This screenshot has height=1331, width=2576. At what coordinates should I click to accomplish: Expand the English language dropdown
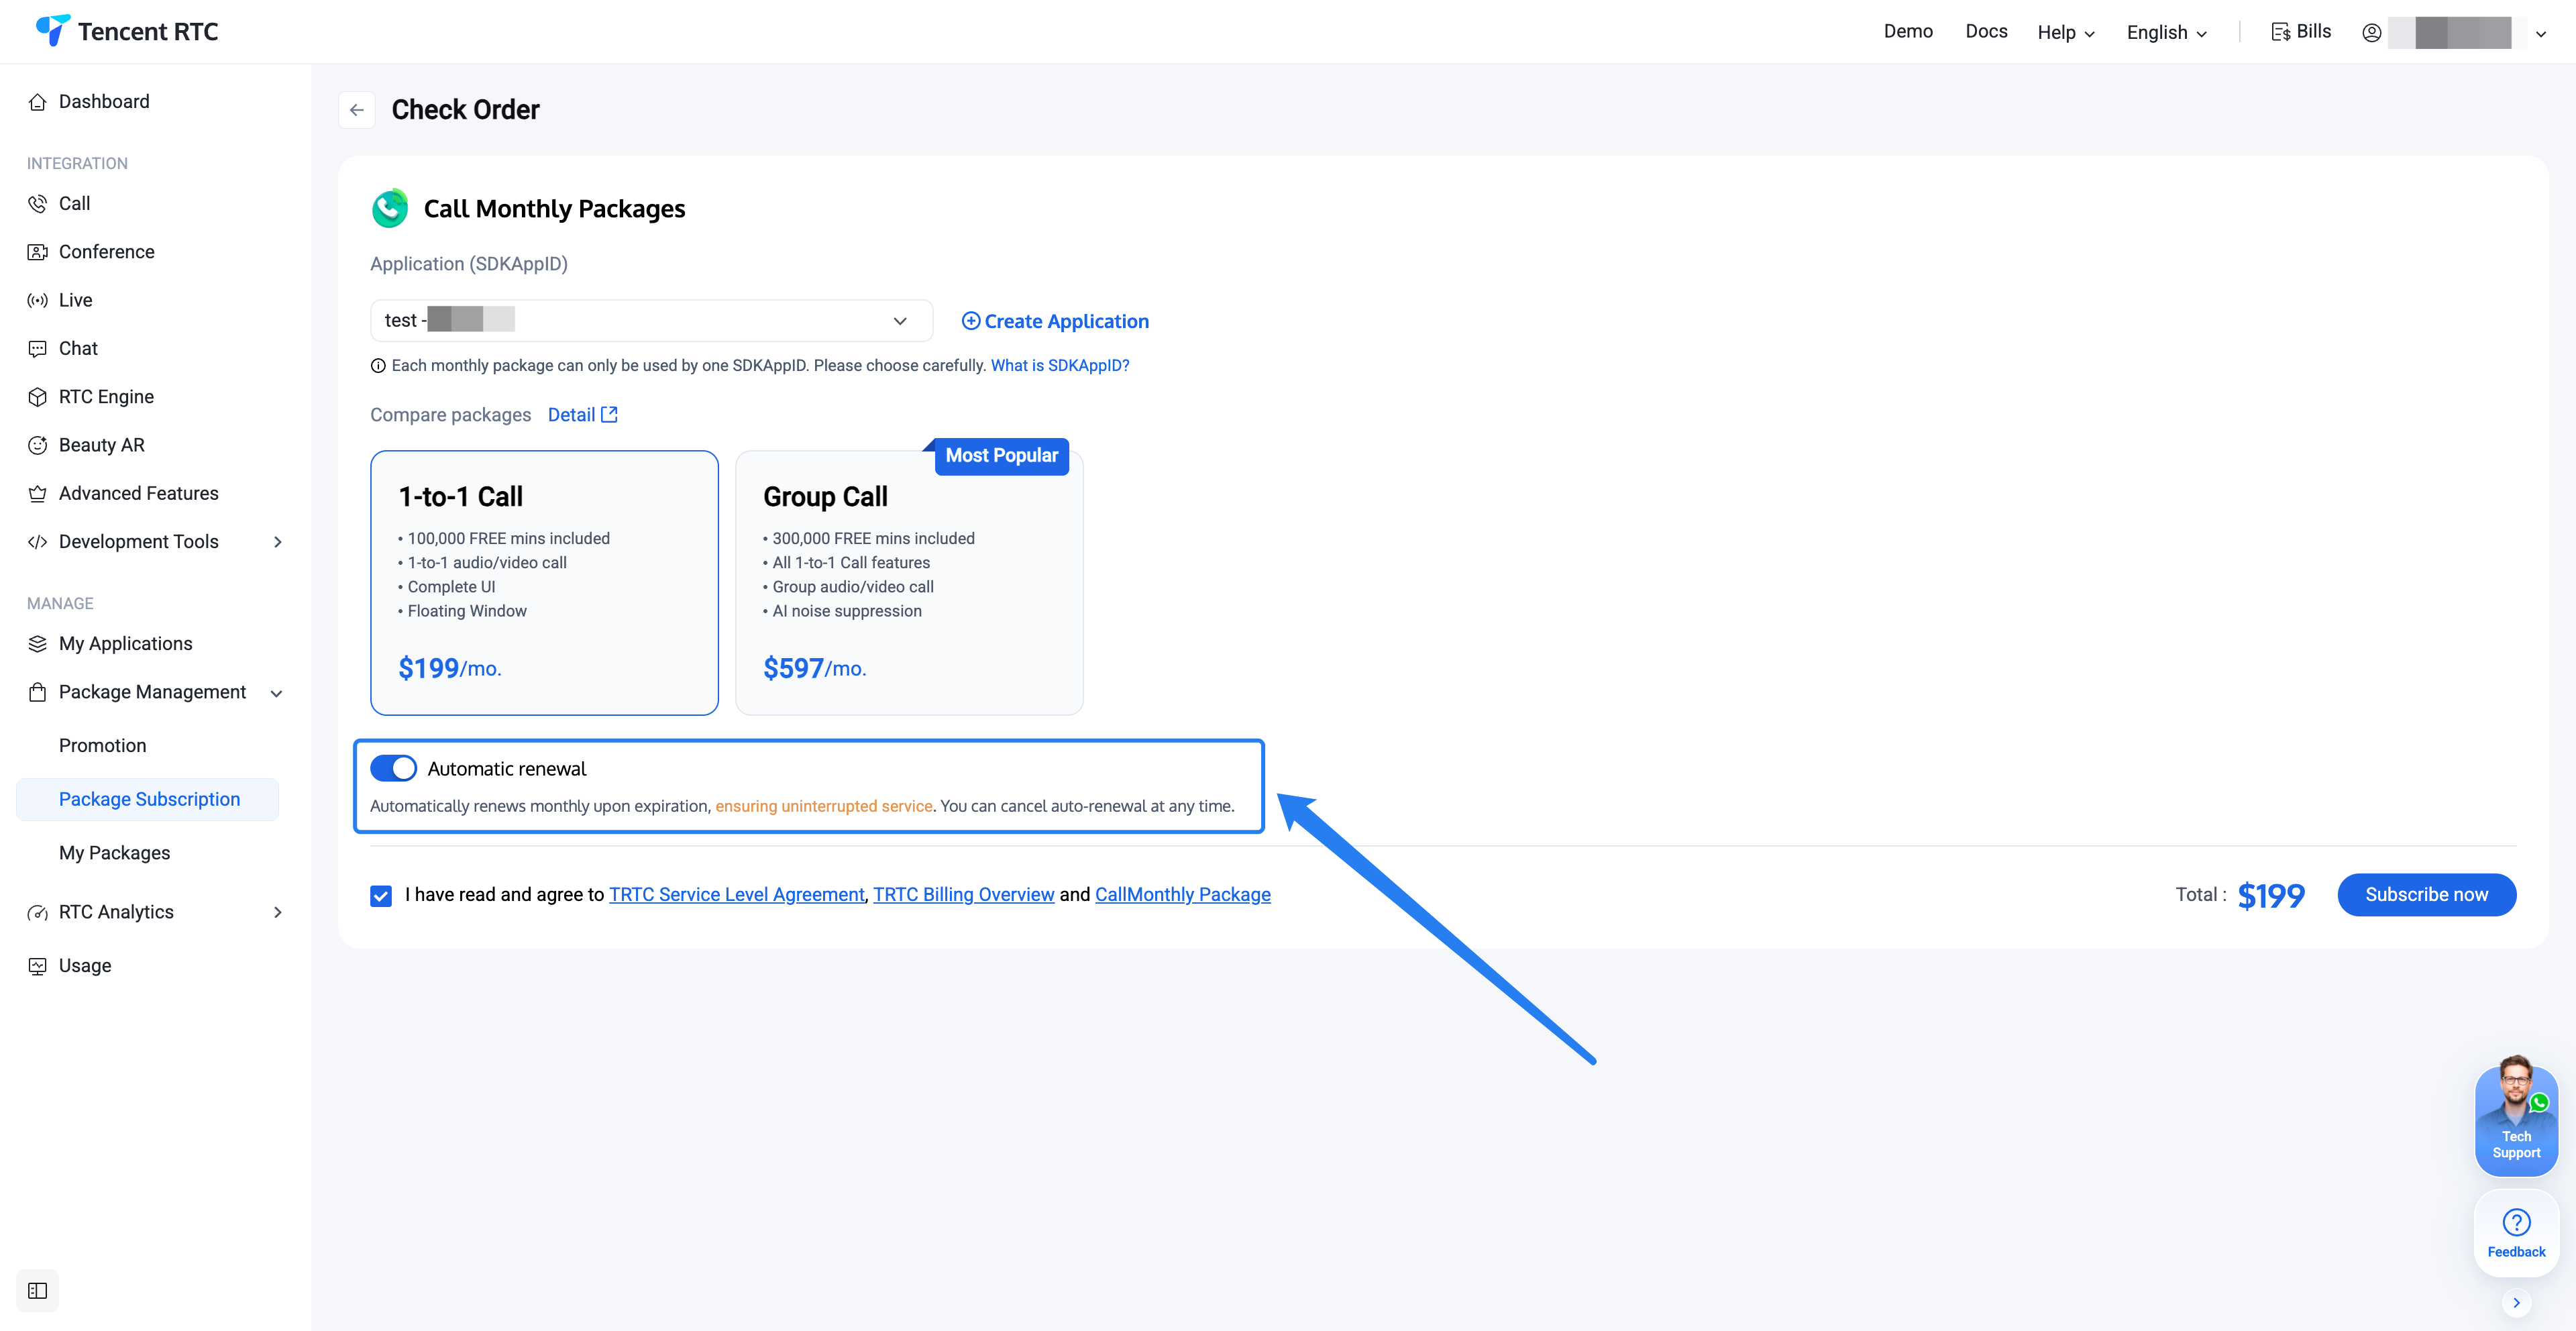pyautogui.click(x=2166, y=33)
